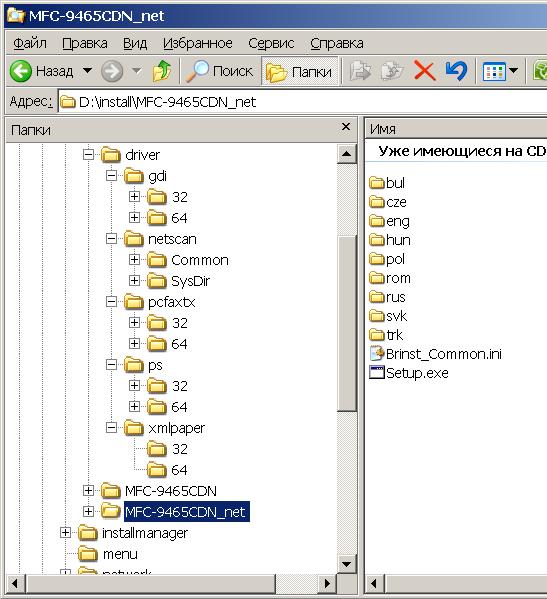Collapse the pcfaxtx folder node
This screenshot has height=599, width=547.
[x=111, y=302]
